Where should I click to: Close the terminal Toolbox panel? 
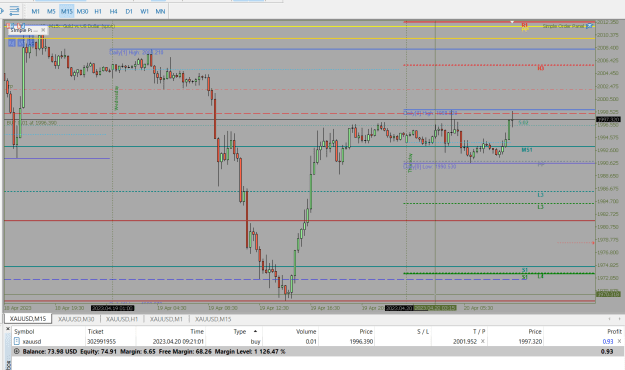pyautogui.click(x=8, y=329)
